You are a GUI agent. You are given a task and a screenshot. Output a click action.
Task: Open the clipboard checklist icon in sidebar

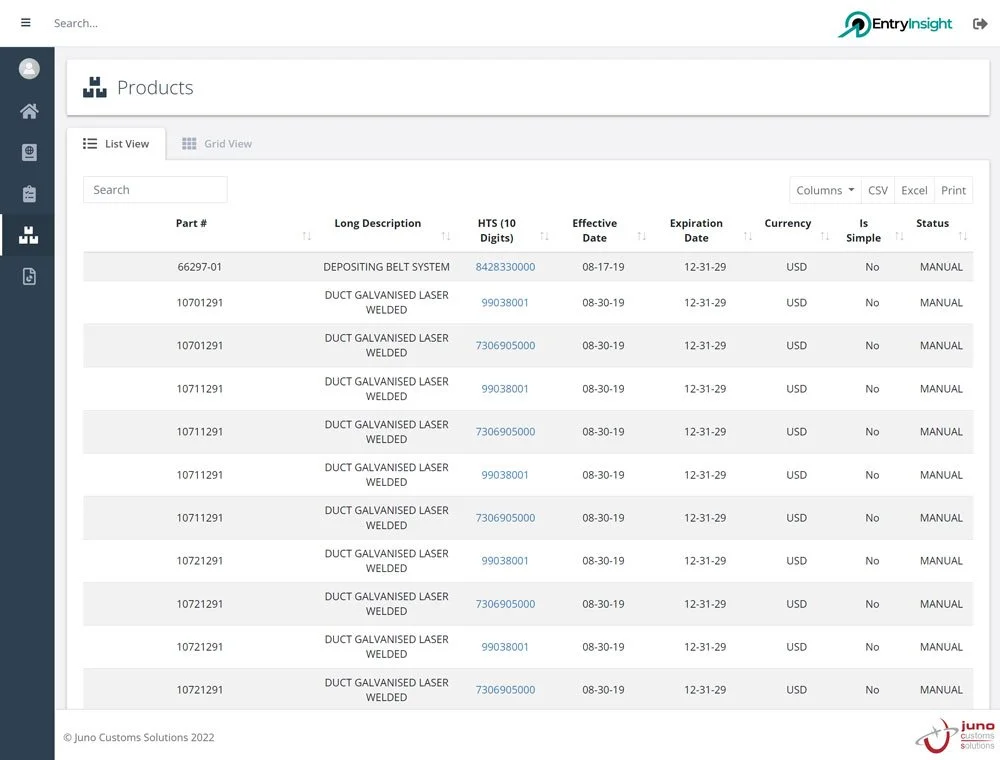click(27, 194)
